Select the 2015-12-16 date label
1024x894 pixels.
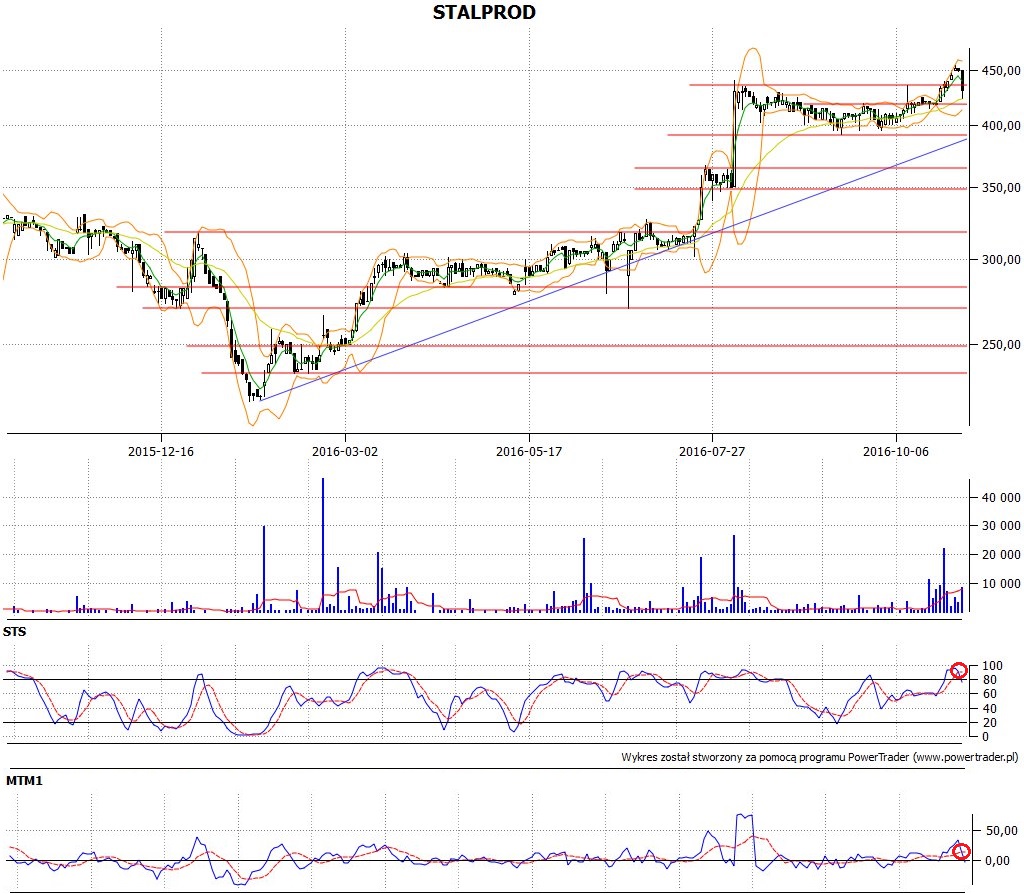point(161,451)
